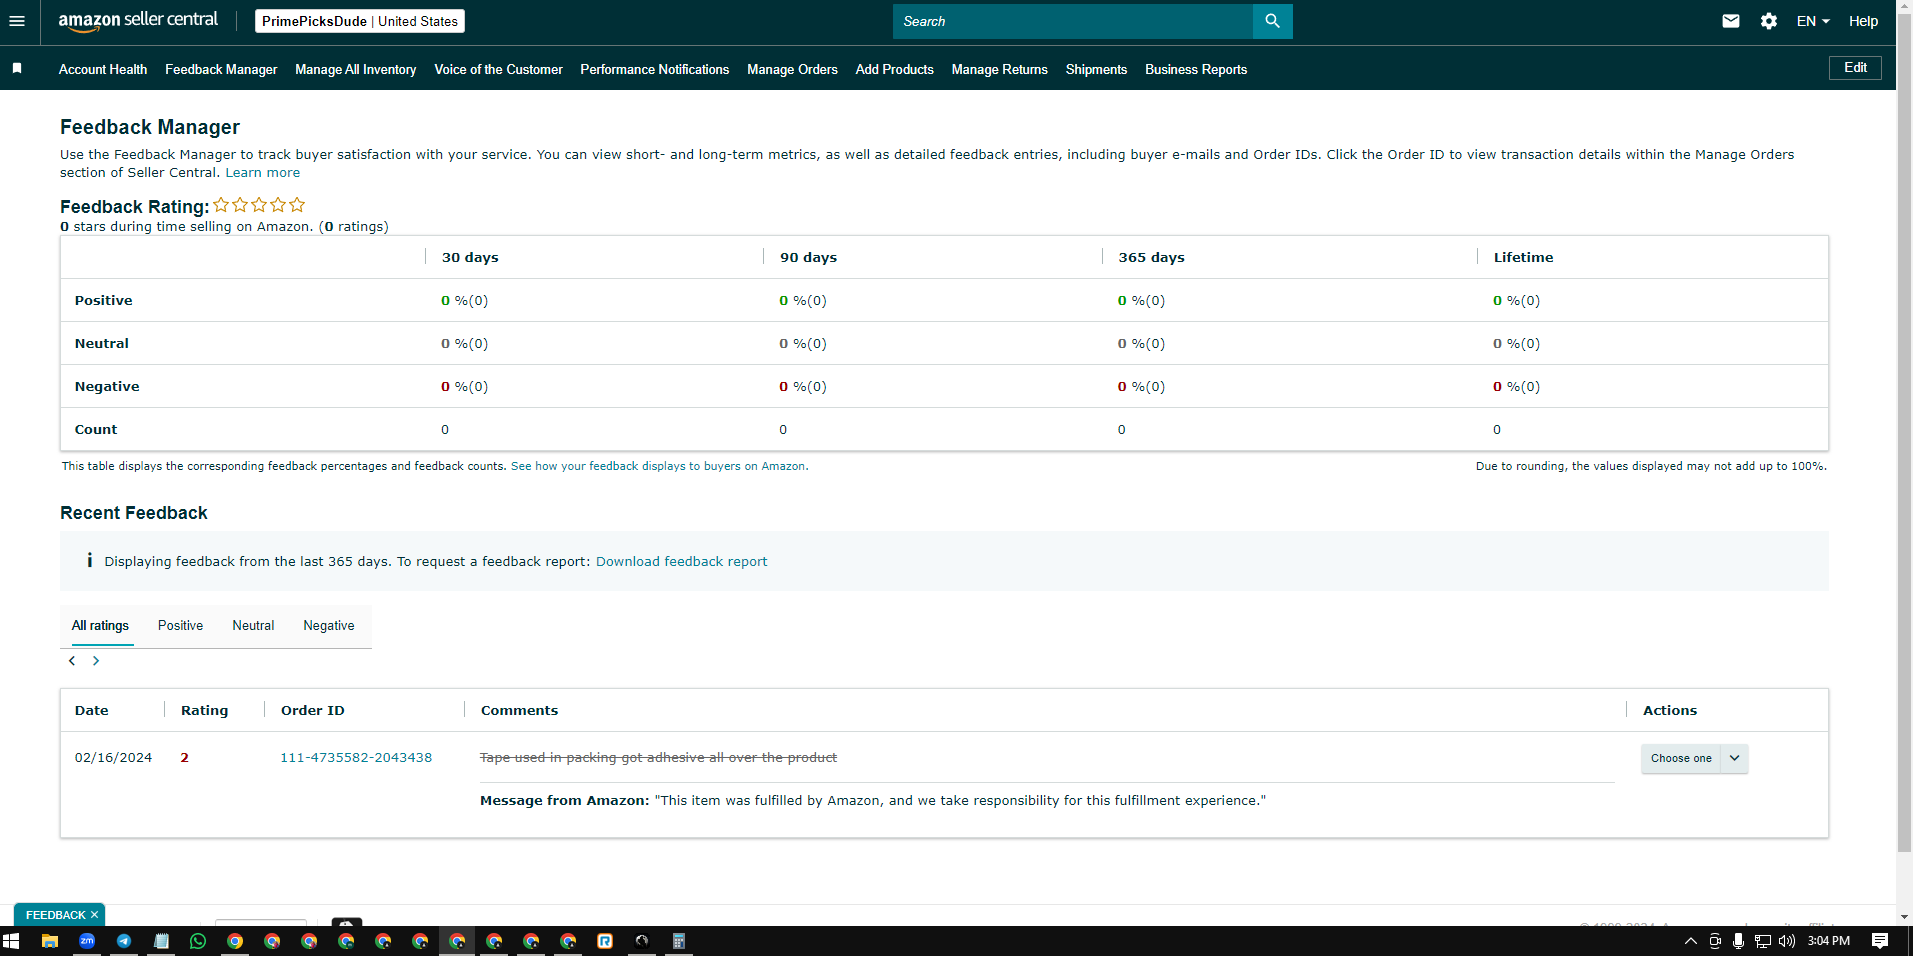Click the microphone tray icon

[1739, 941]
